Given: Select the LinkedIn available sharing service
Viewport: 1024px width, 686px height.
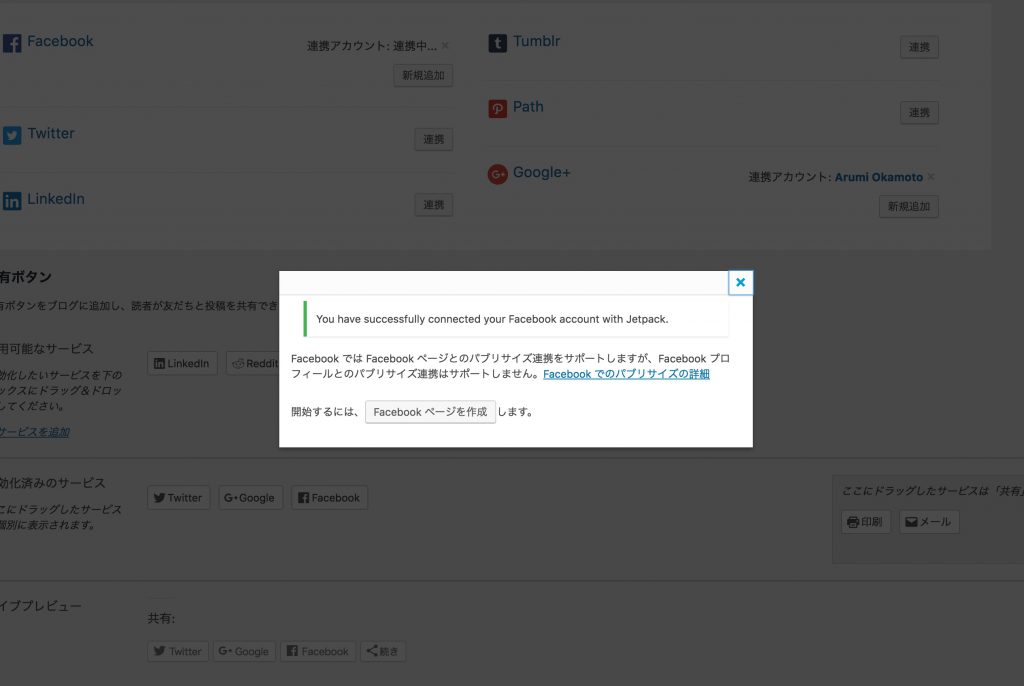Looking at the screenshot, I should coord(182,363).
